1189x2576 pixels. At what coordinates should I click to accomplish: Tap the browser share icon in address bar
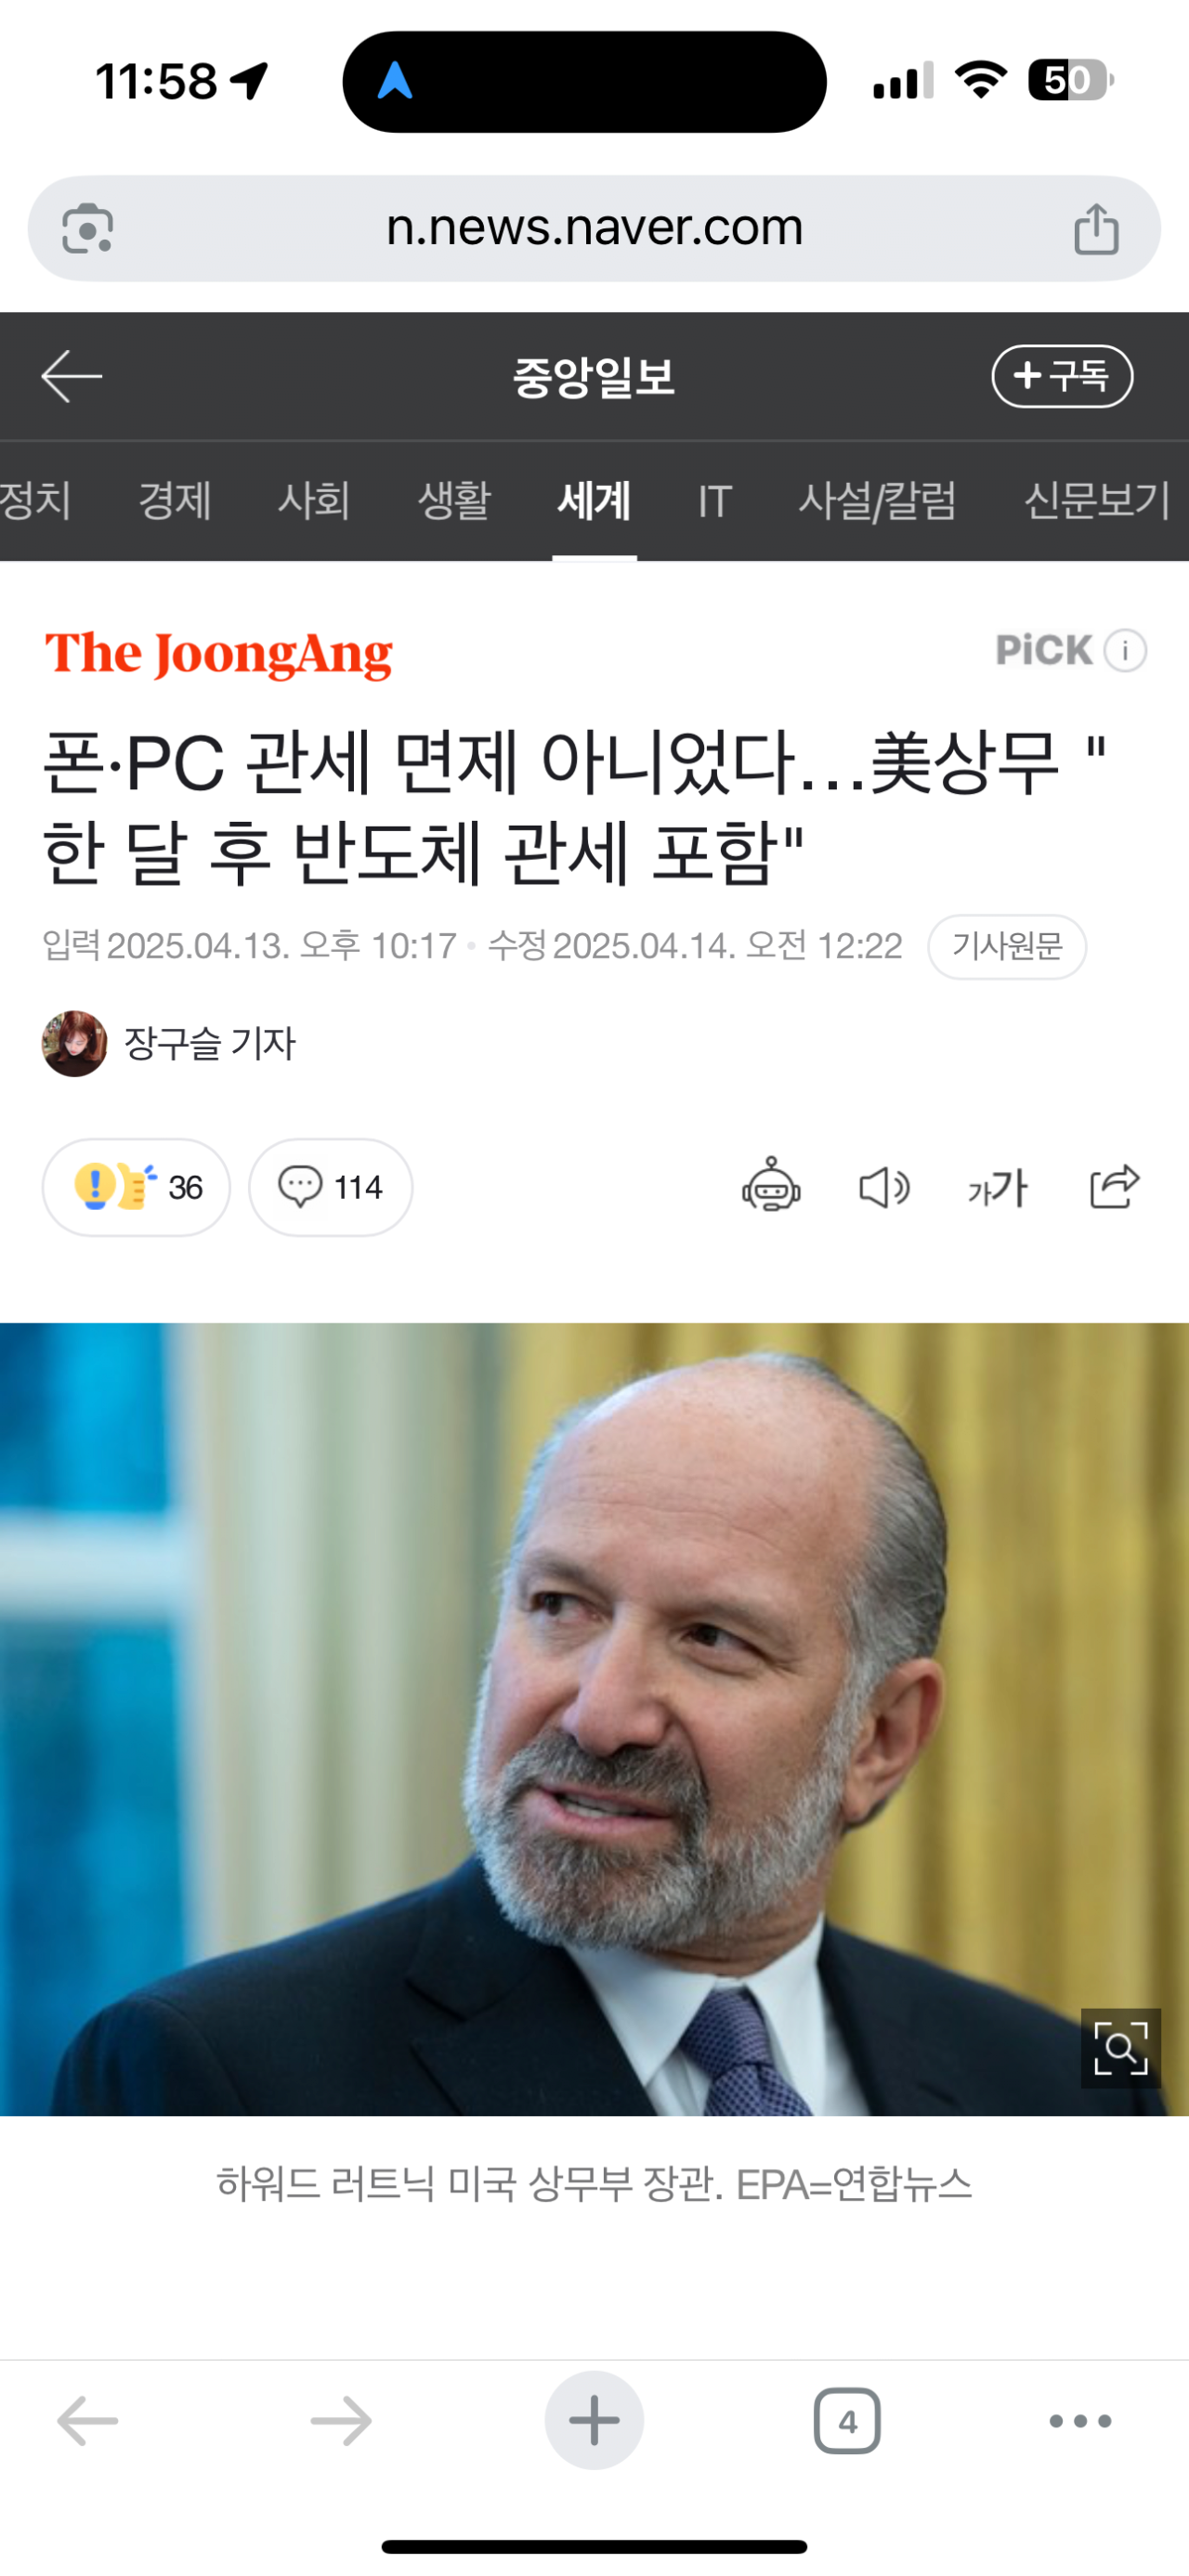[x=1096, y=228]
